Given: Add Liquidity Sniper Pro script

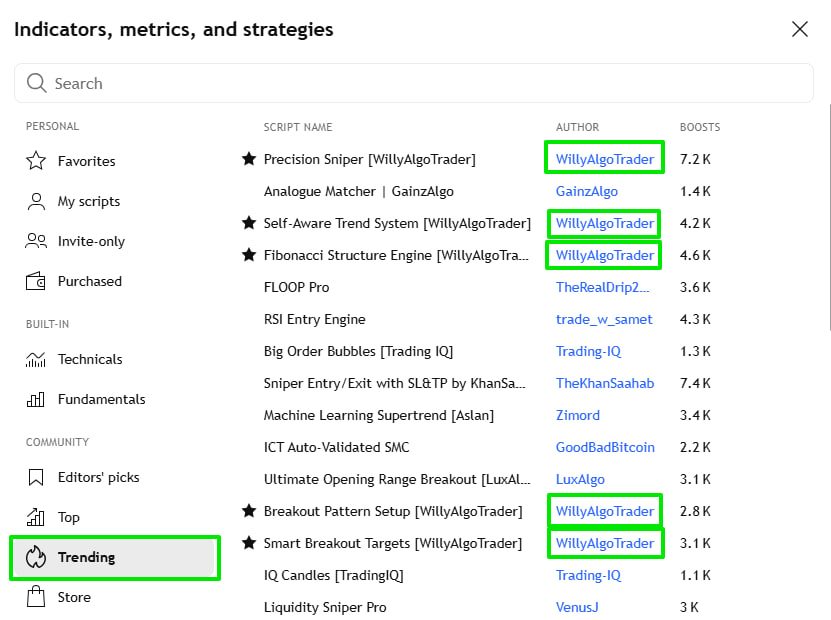Looking at the screenshot, I should pos(325,607).
